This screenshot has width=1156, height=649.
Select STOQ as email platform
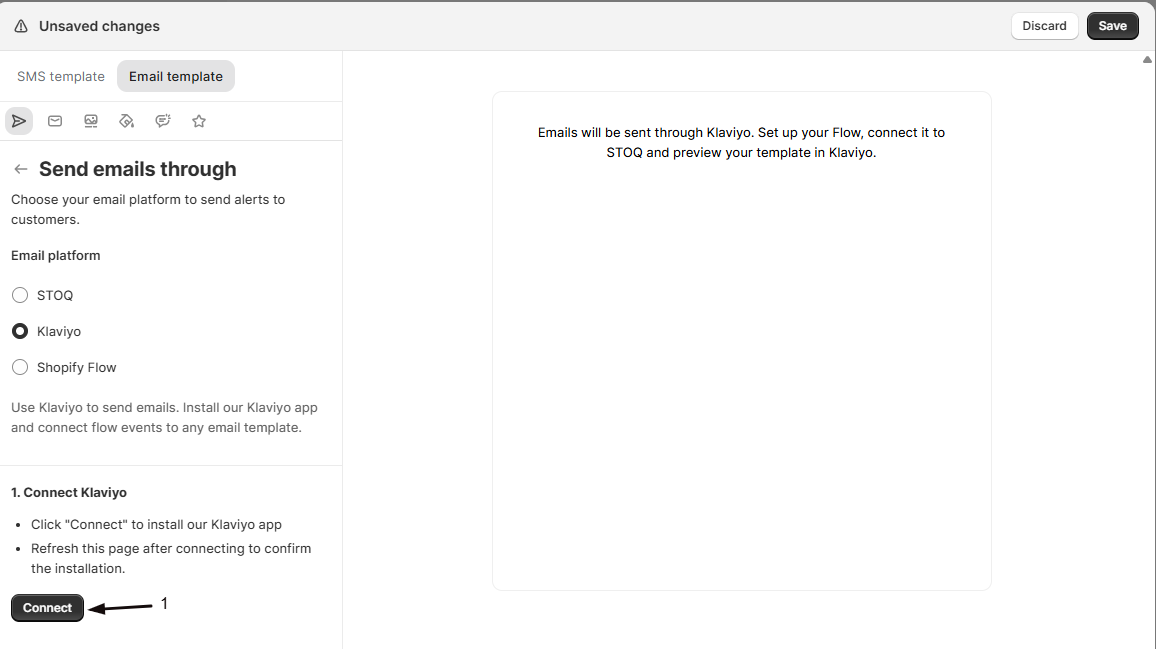tap(20, 295)
